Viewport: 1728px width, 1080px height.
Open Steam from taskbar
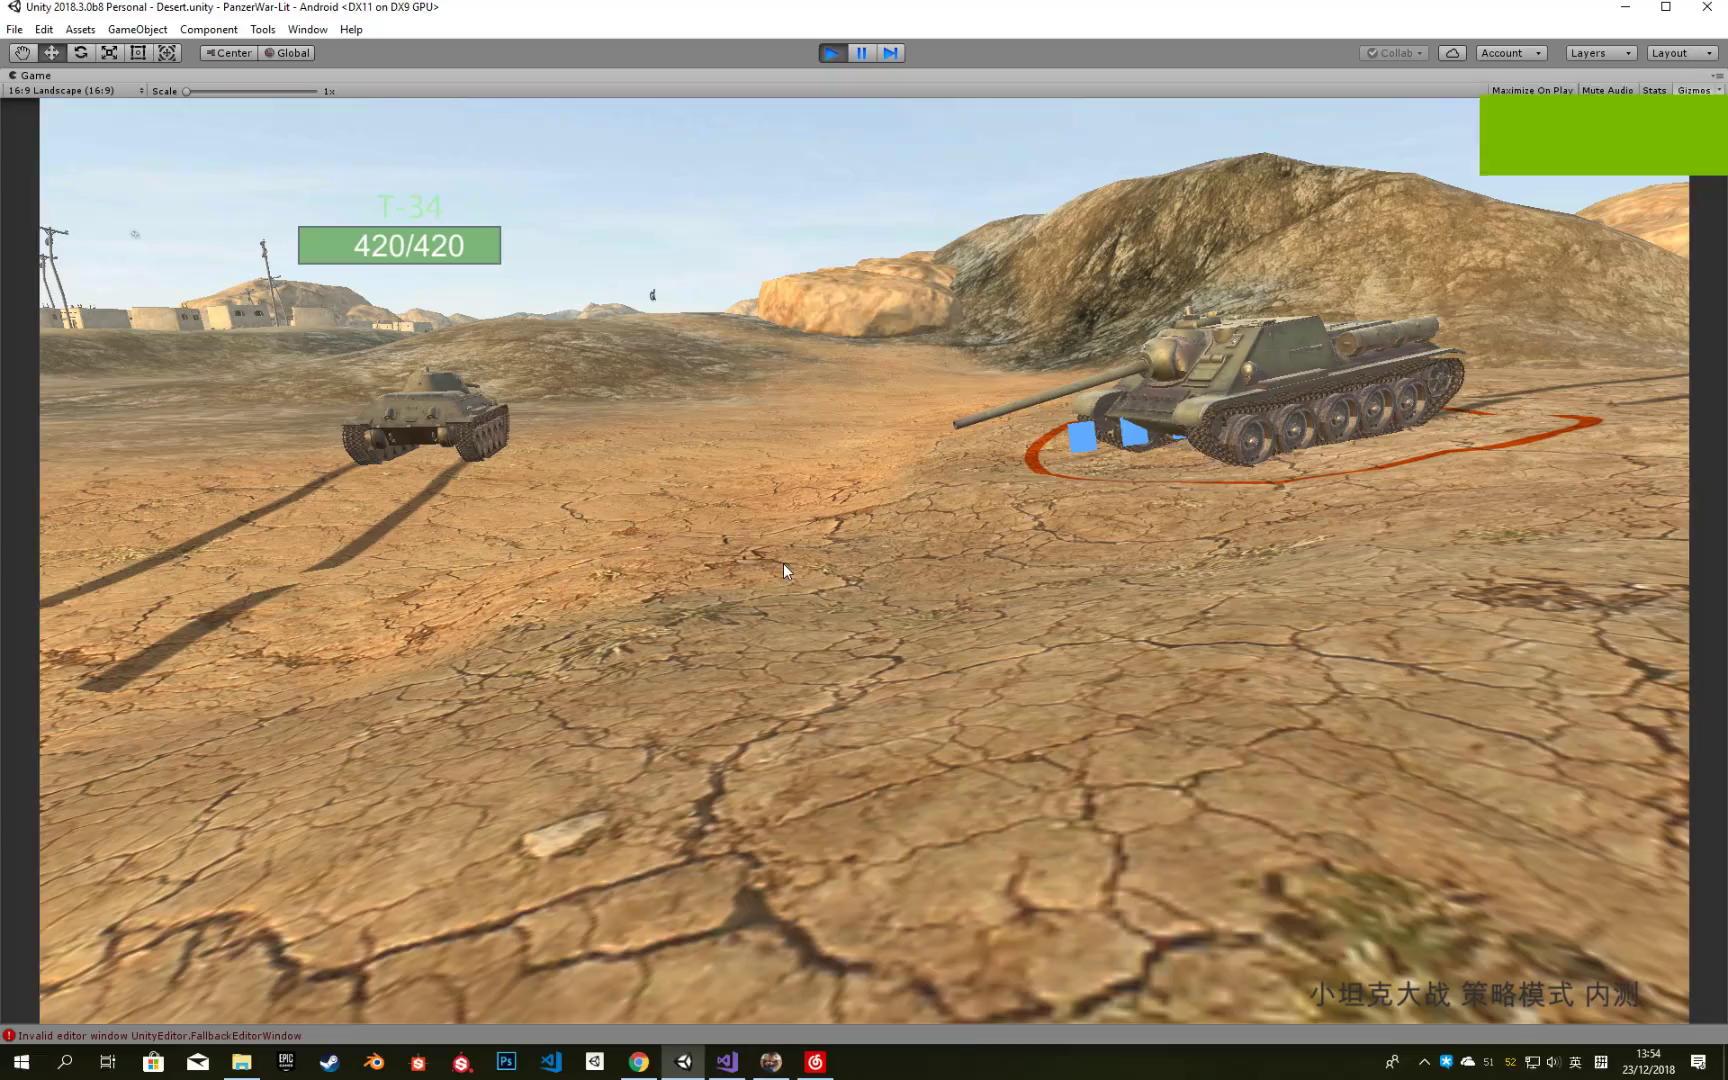click(329, 1062)
